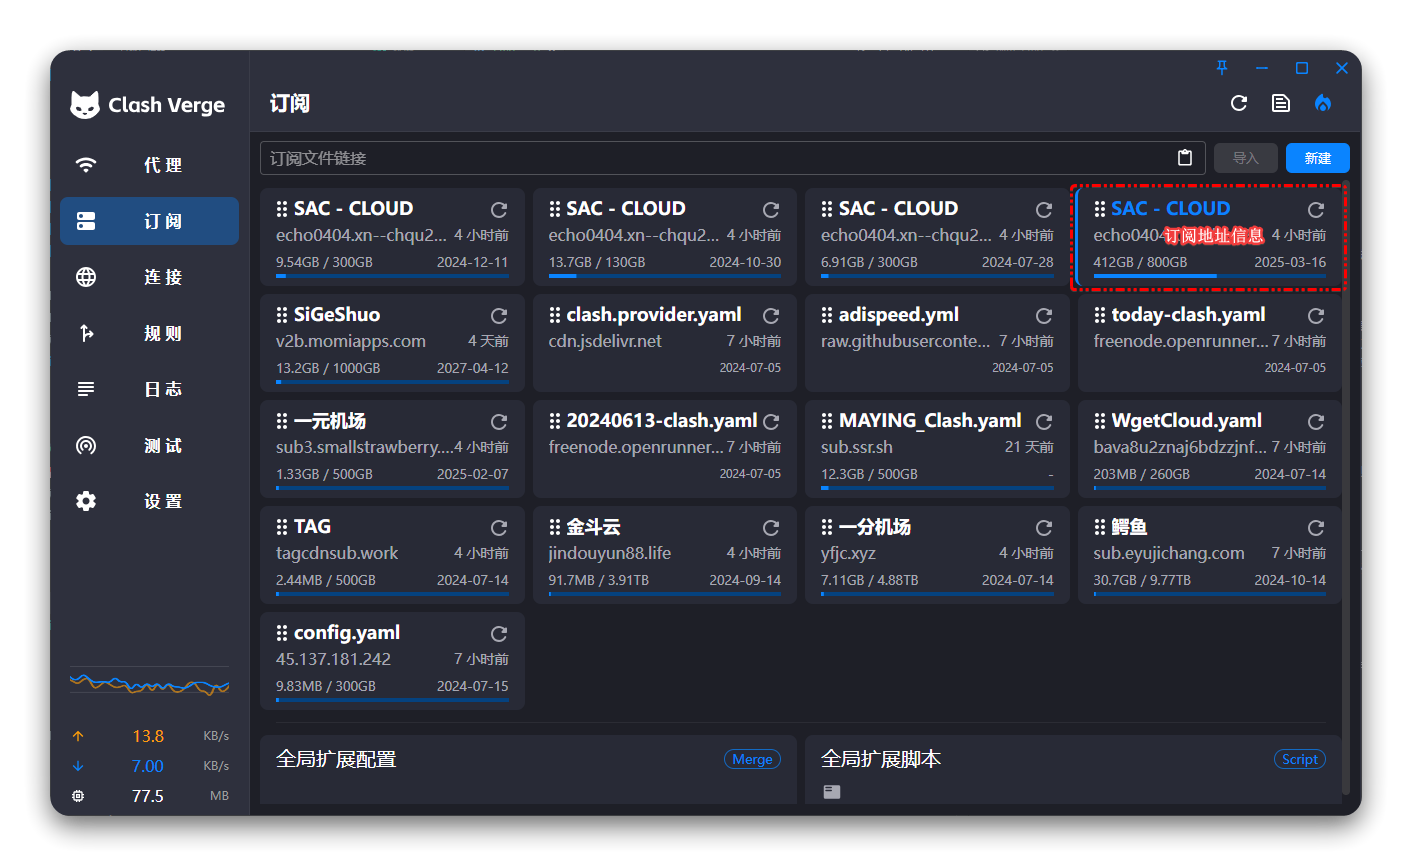1412x866 pixels.
Task: Refresh the WgetCloud.yaml profile
Action: click(x=1315, y=422)
